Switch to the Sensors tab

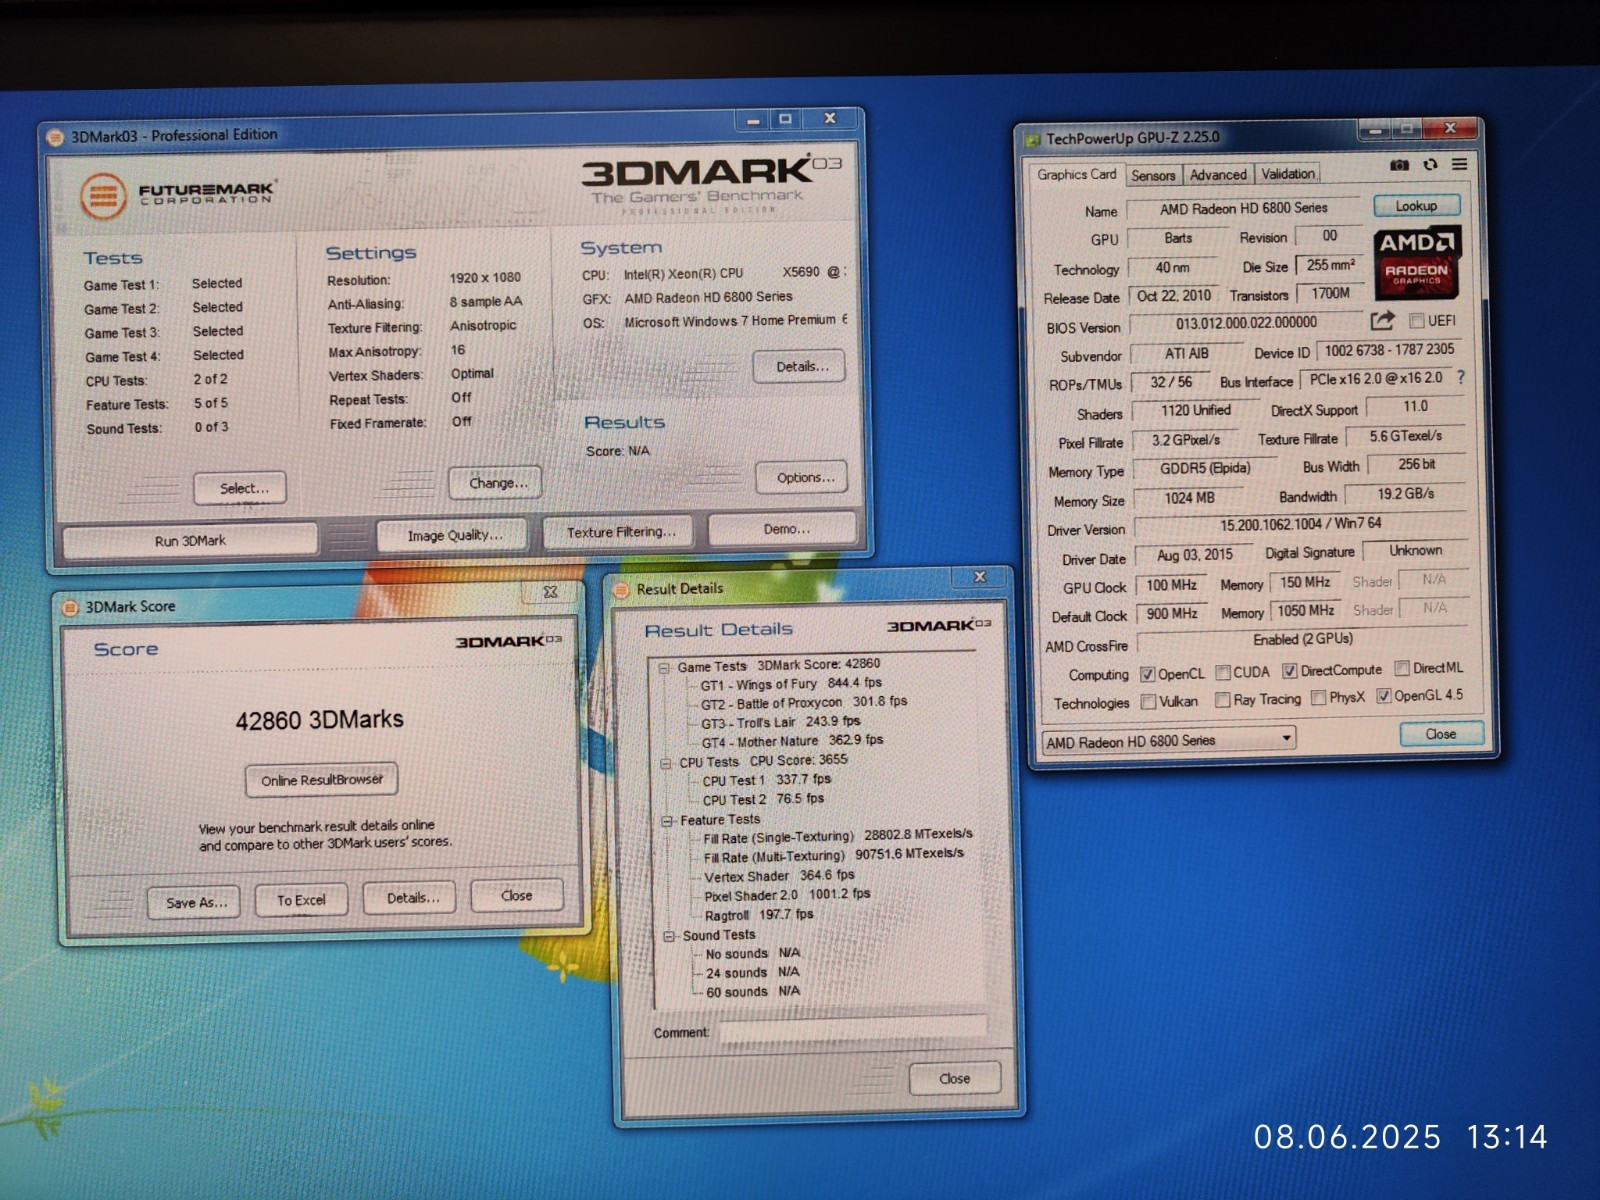pos(1153,175)
